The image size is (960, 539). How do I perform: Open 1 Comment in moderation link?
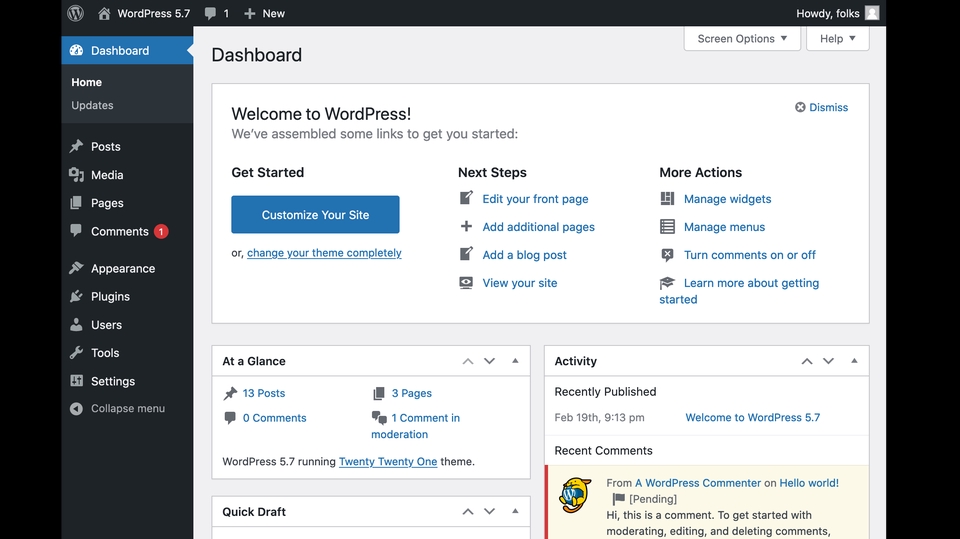point(416,426)
